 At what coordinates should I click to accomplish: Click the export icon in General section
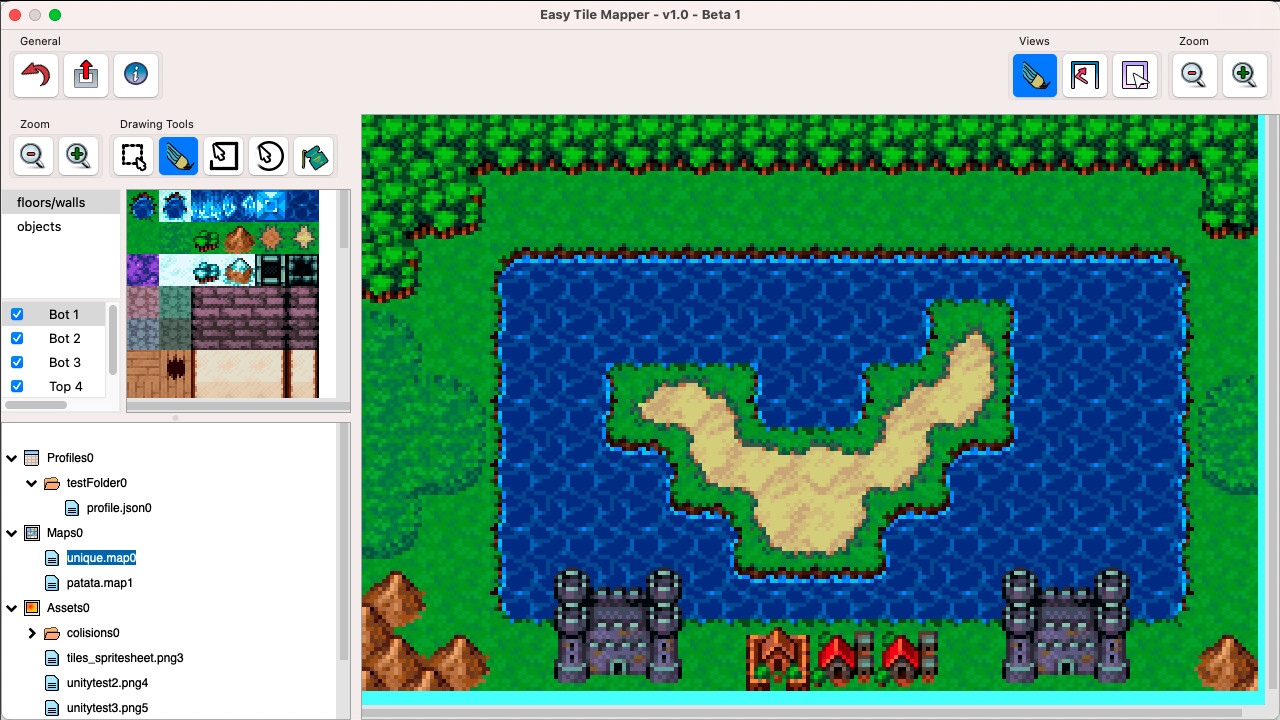(x=86, y=75)
